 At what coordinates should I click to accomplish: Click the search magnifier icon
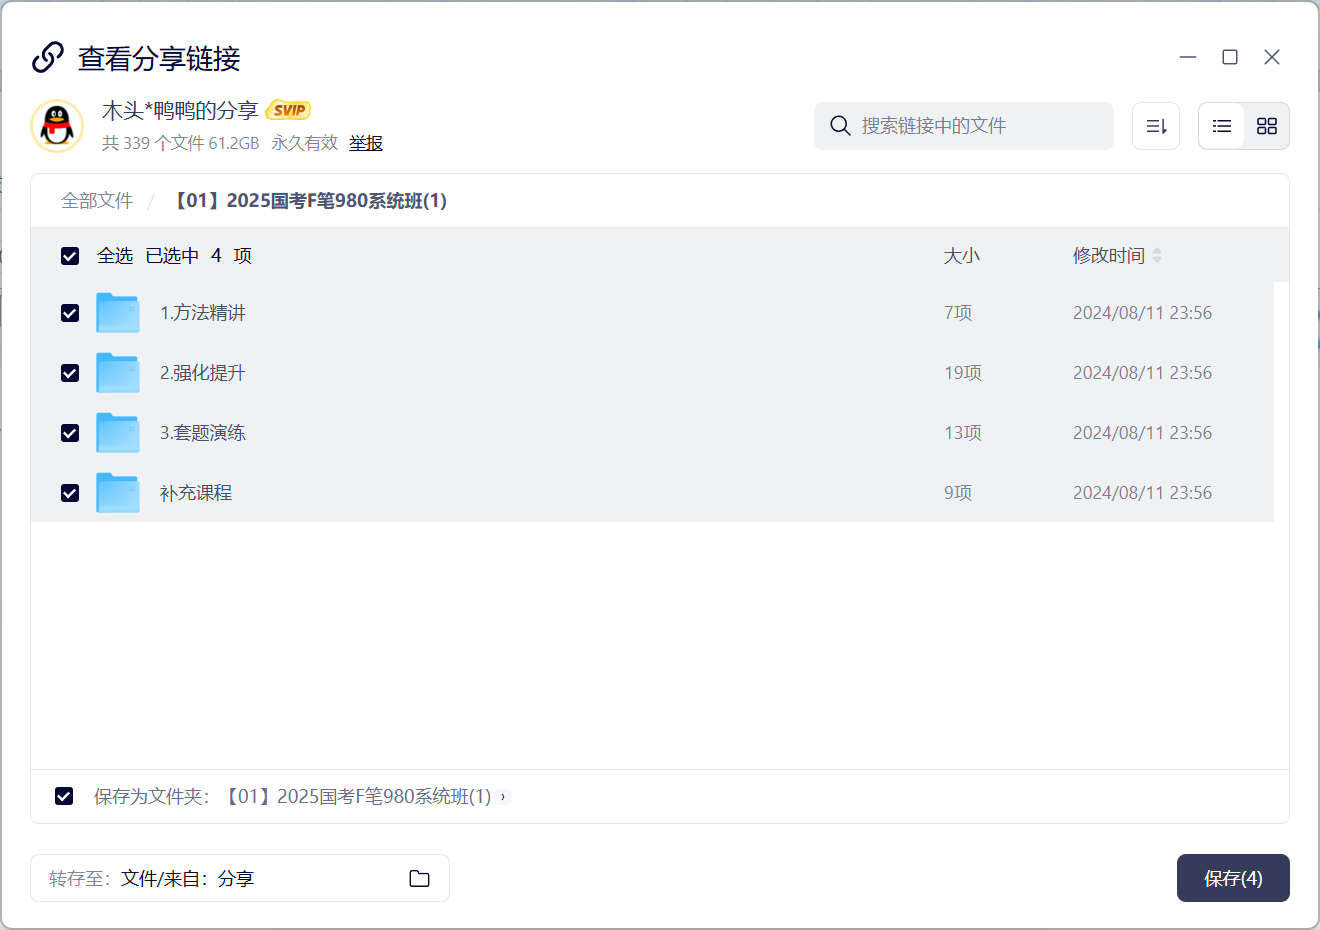(x=840, y=126)
